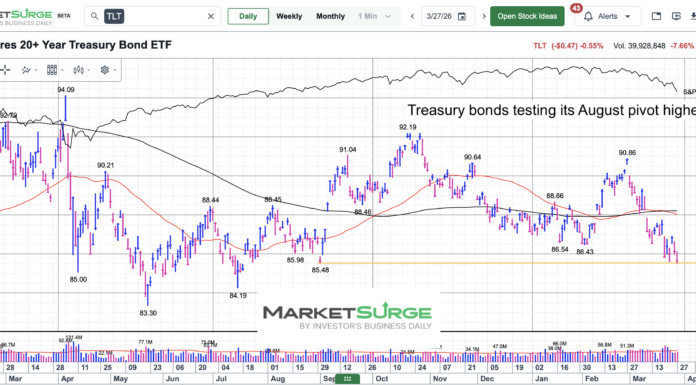Switch to the Monthly chart tab
Screen dimensions: 696x385
pyautogui.click(x=330, y=16)
